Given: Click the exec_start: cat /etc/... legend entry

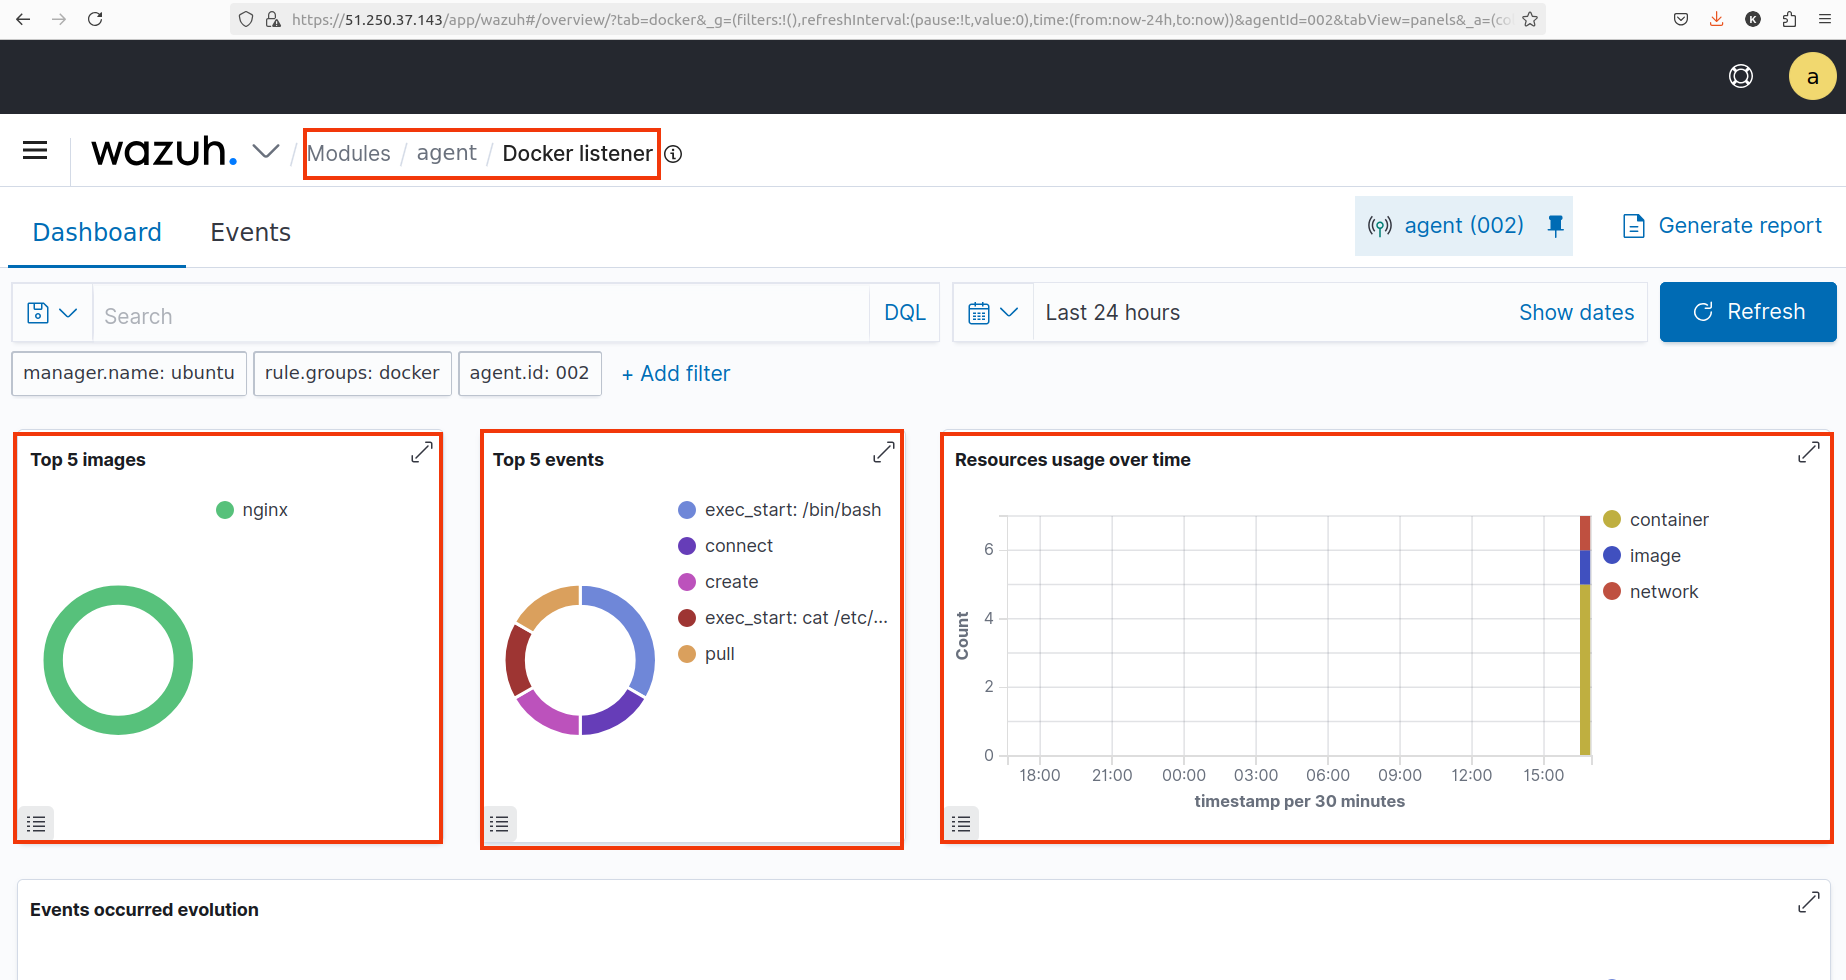Looking at the screenshot, I should [783, 618].
